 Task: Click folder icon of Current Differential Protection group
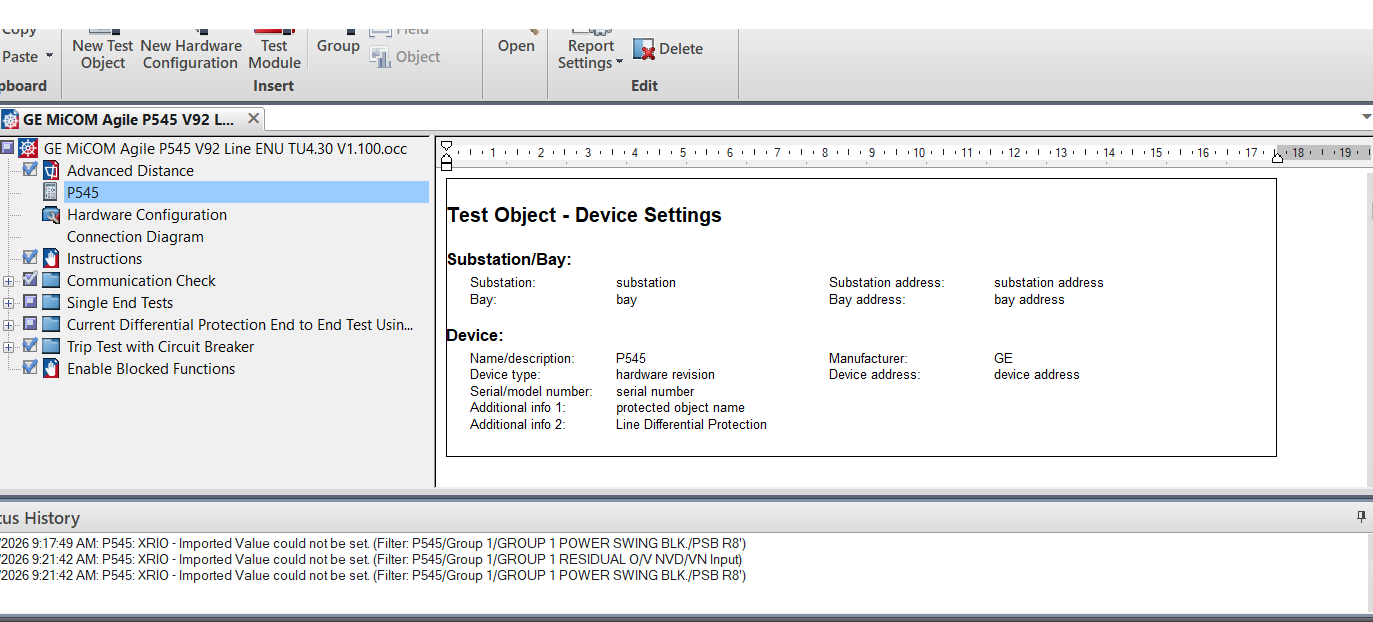50,324
